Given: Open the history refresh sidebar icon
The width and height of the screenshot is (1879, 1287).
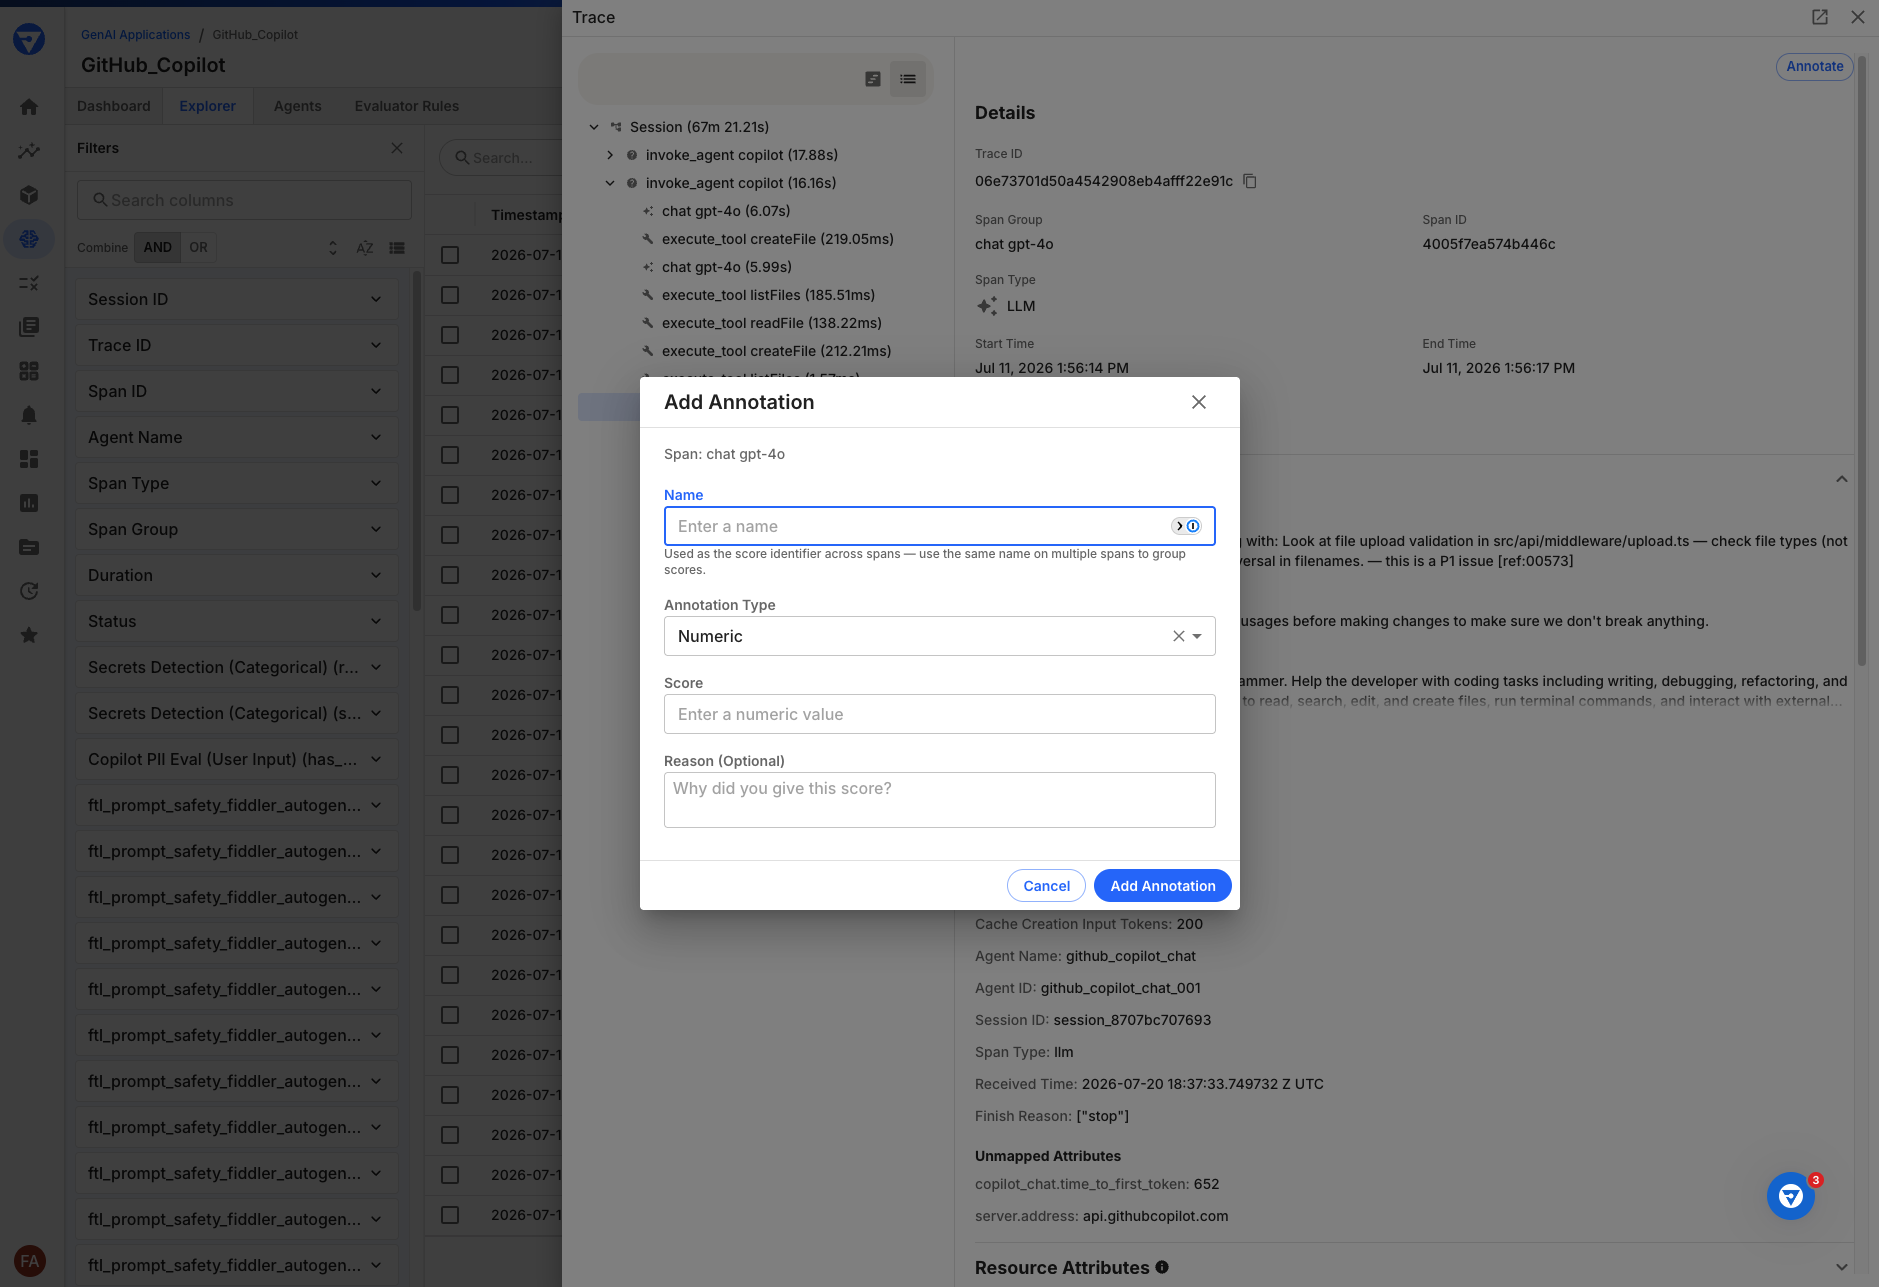Looking at the screenshot, I should 29,591.
